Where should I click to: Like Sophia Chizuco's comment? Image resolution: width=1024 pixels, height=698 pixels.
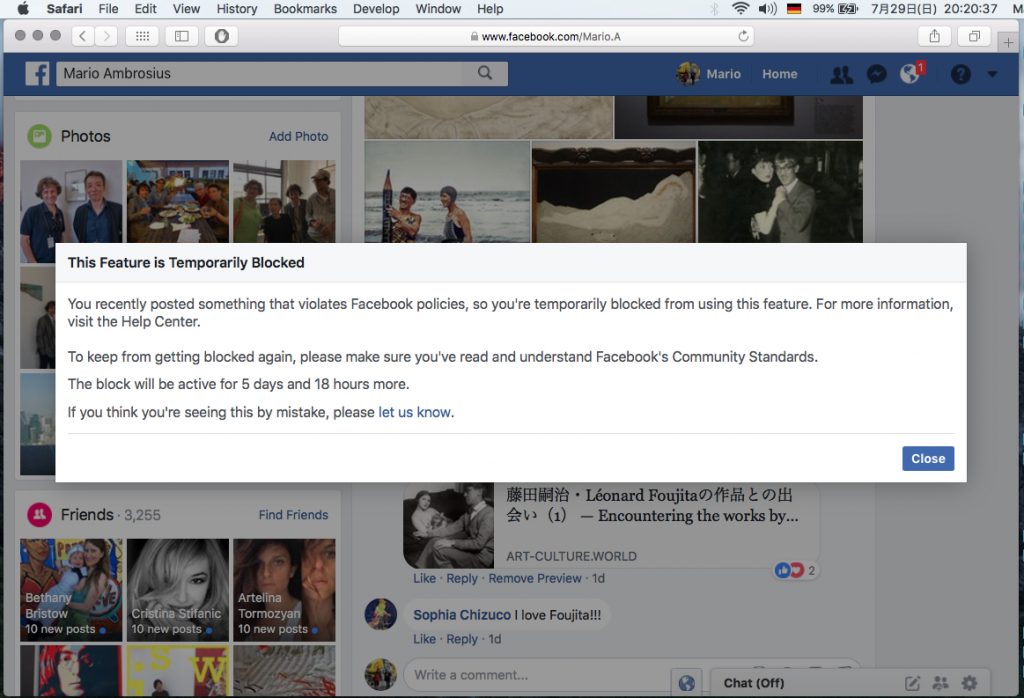[x=424, y=639]
